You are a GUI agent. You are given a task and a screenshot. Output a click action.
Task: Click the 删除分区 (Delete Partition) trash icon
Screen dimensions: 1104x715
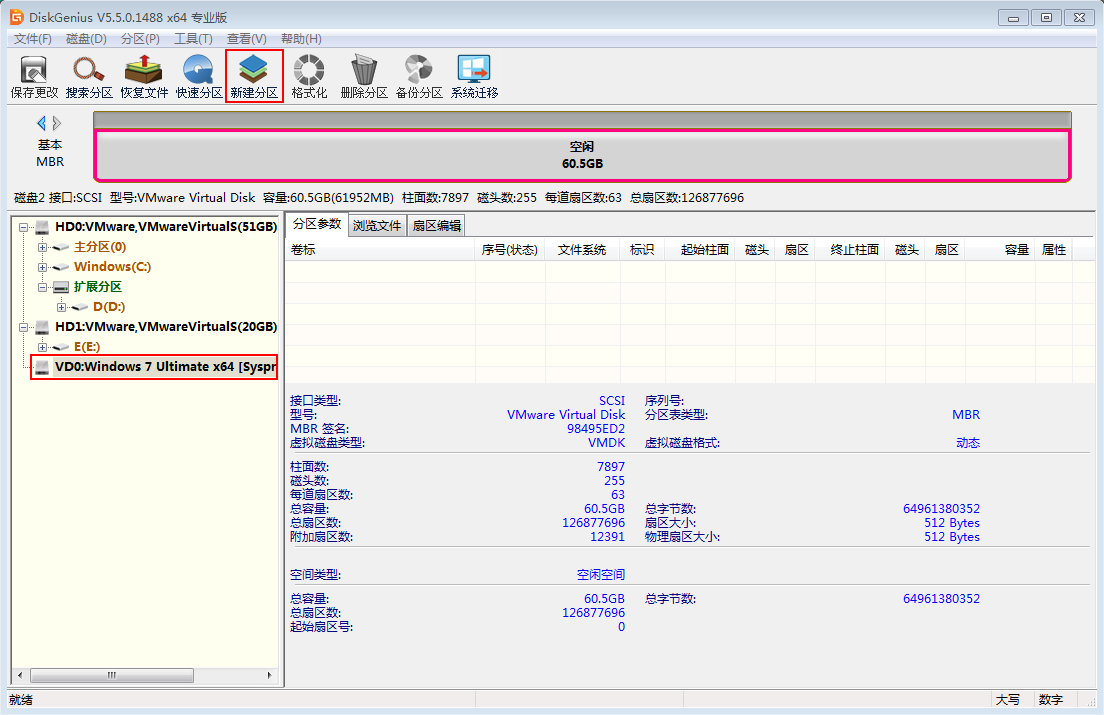pyautogui.click(x=364, y=76)
